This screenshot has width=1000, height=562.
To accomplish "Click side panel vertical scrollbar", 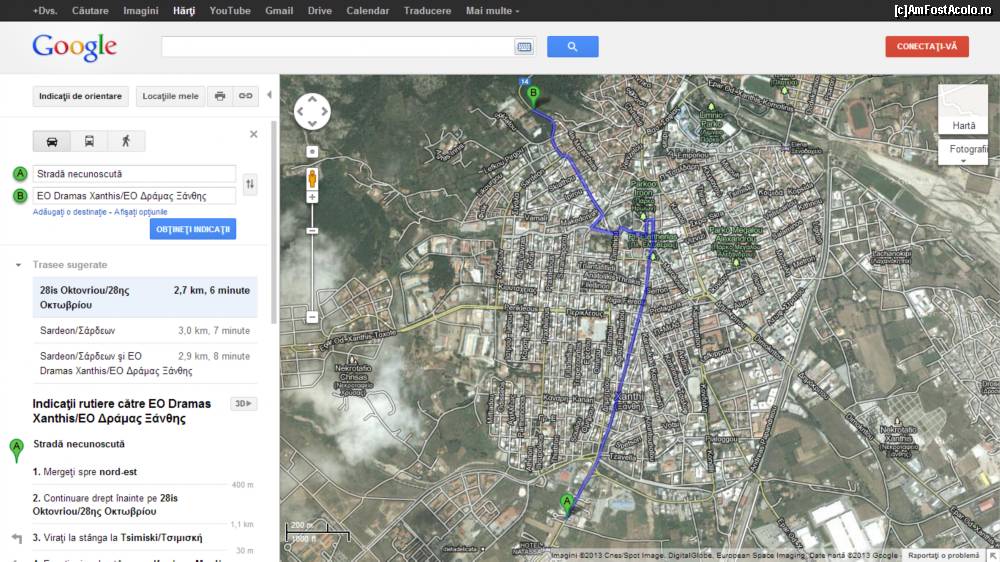I will pos(275,222).
